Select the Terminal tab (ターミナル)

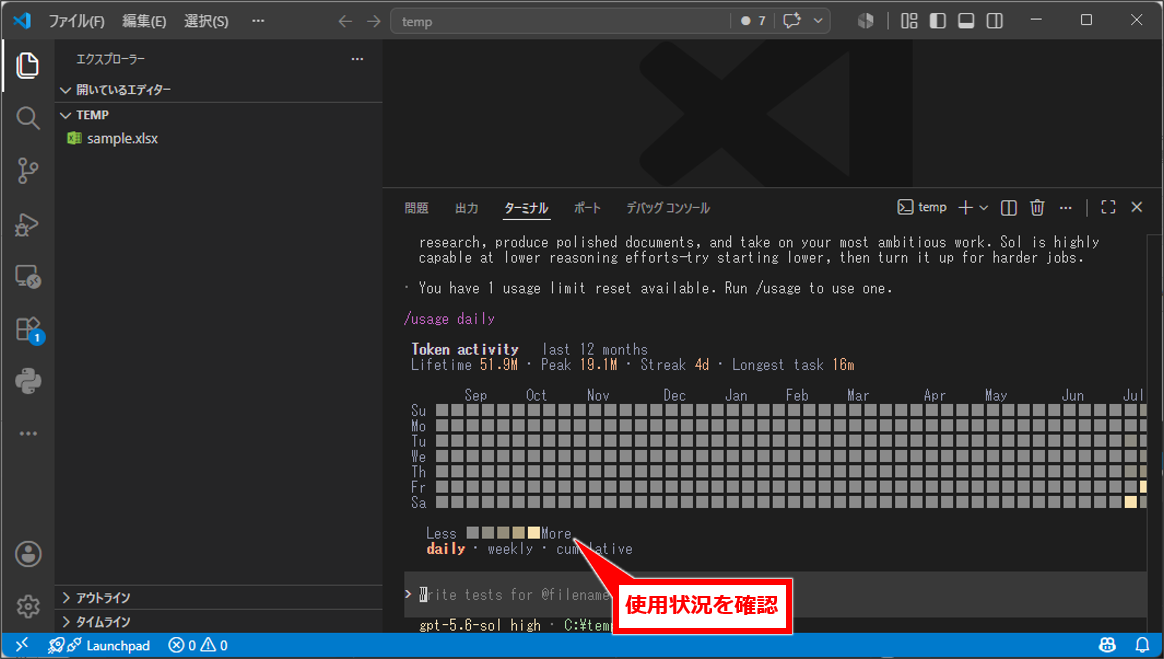coord(526,208)
